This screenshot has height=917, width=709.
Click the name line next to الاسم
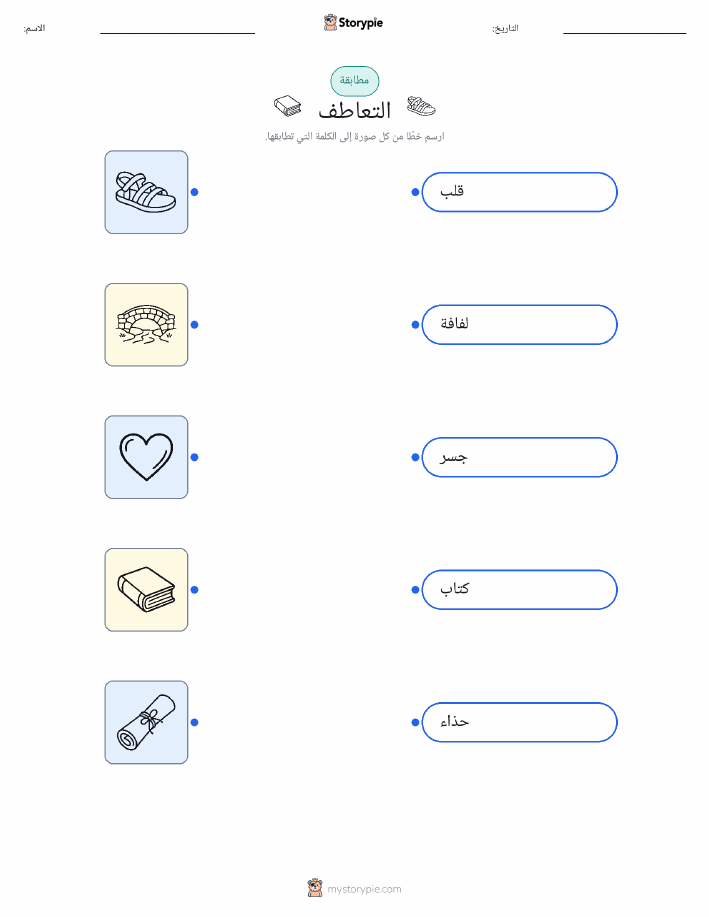click(x=177, y=33)
